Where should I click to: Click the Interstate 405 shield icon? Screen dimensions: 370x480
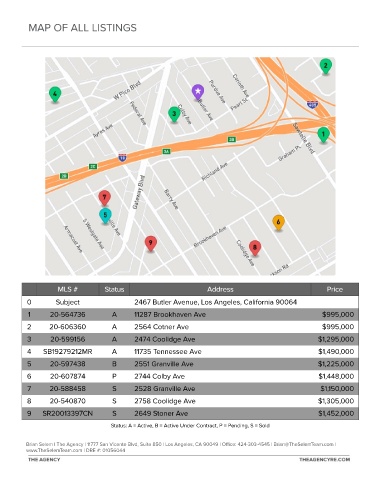[312, 104]
